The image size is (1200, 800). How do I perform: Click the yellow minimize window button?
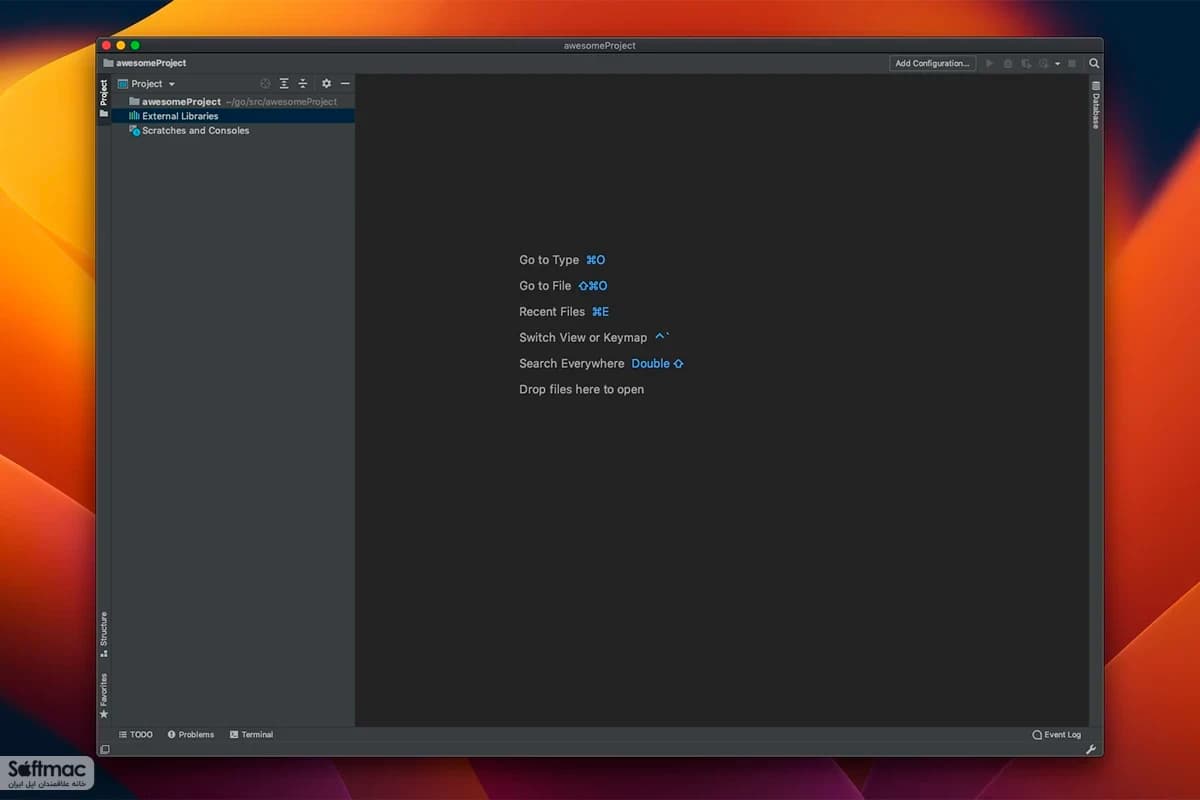coord(121,45)
